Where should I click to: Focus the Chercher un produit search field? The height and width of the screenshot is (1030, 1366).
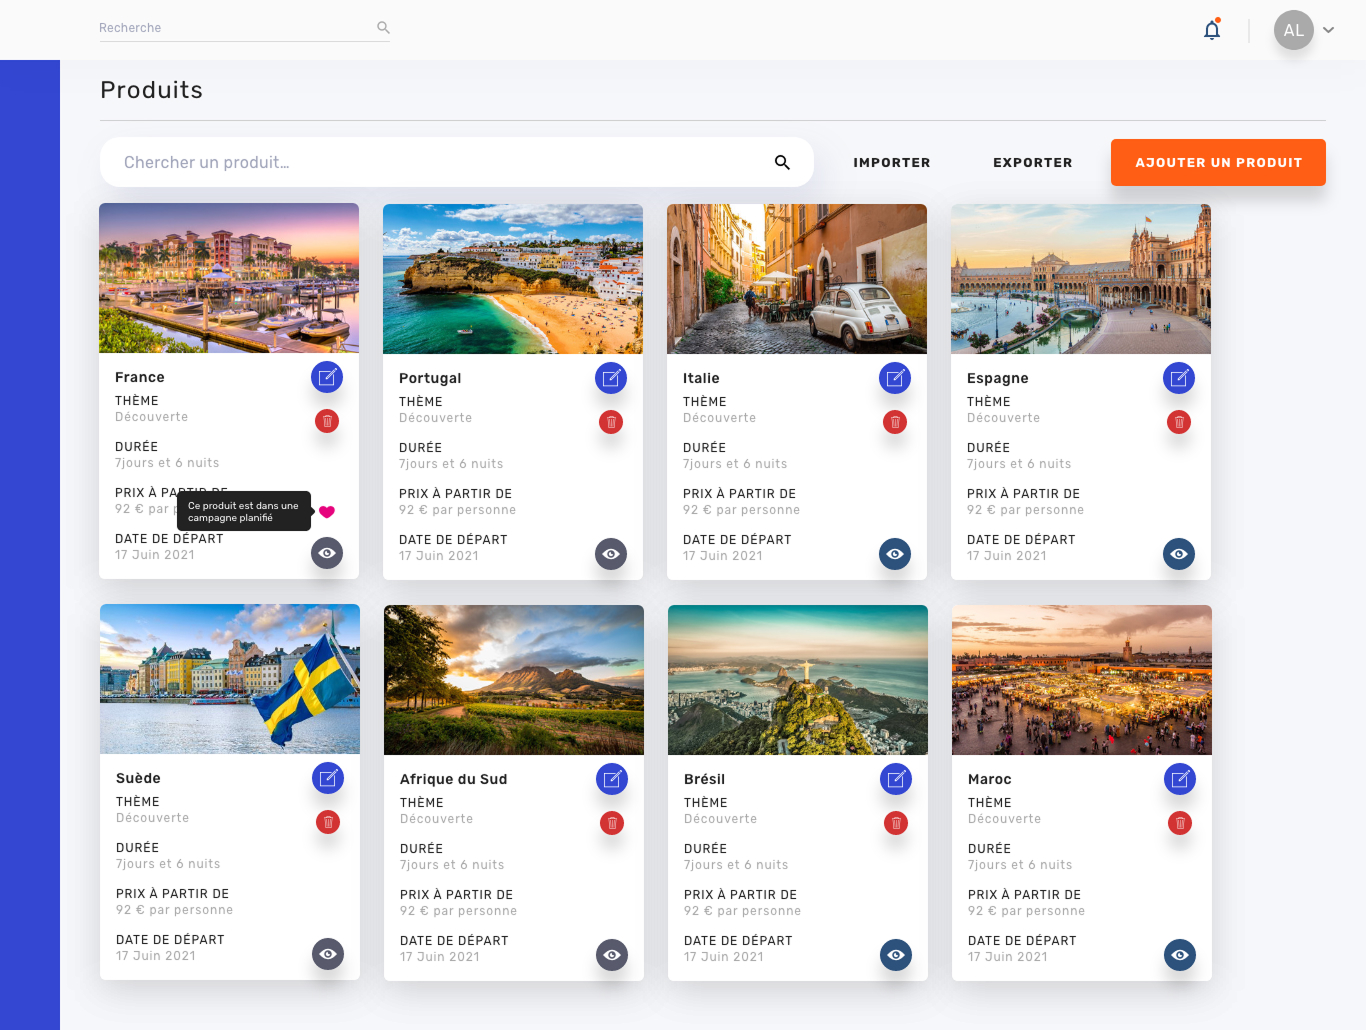(x=440, y=162)
